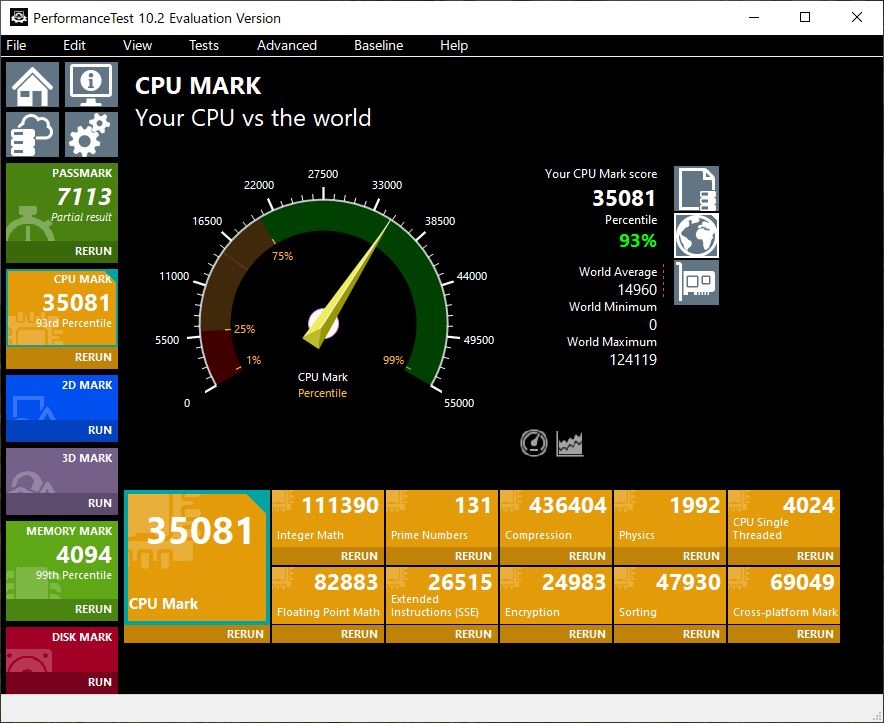Click the 93% percentile value

click(638, 241)
